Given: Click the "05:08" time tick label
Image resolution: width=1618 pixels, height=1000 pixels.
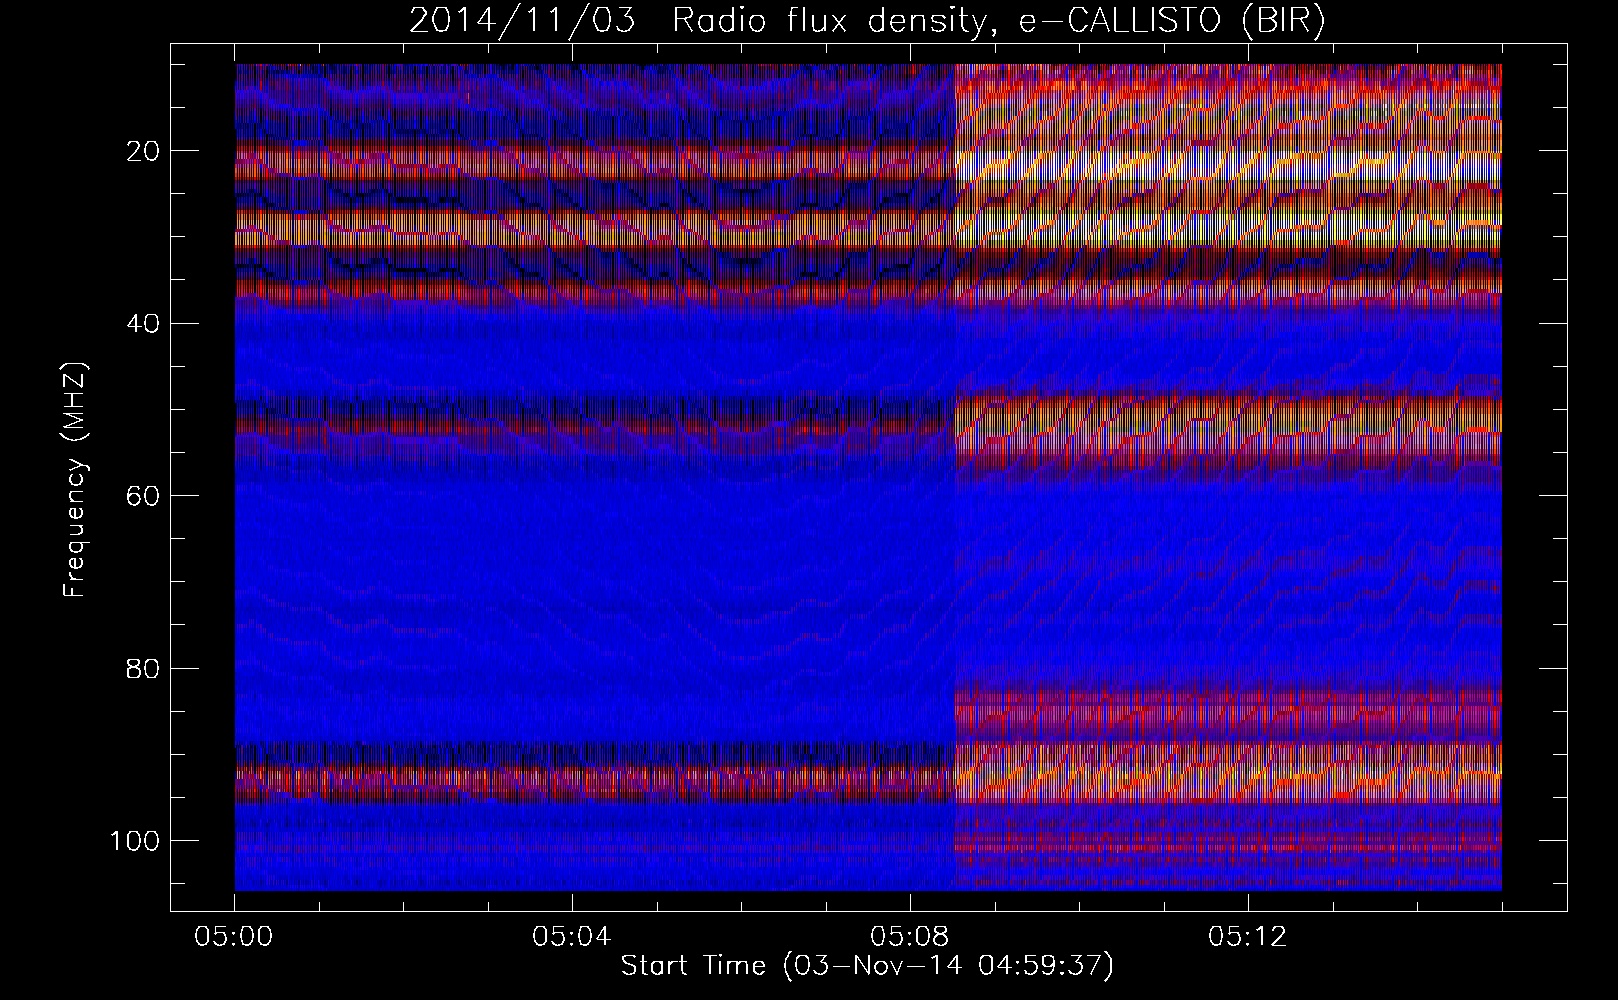Looking at the screenshot, I should [x=910, y=937].
